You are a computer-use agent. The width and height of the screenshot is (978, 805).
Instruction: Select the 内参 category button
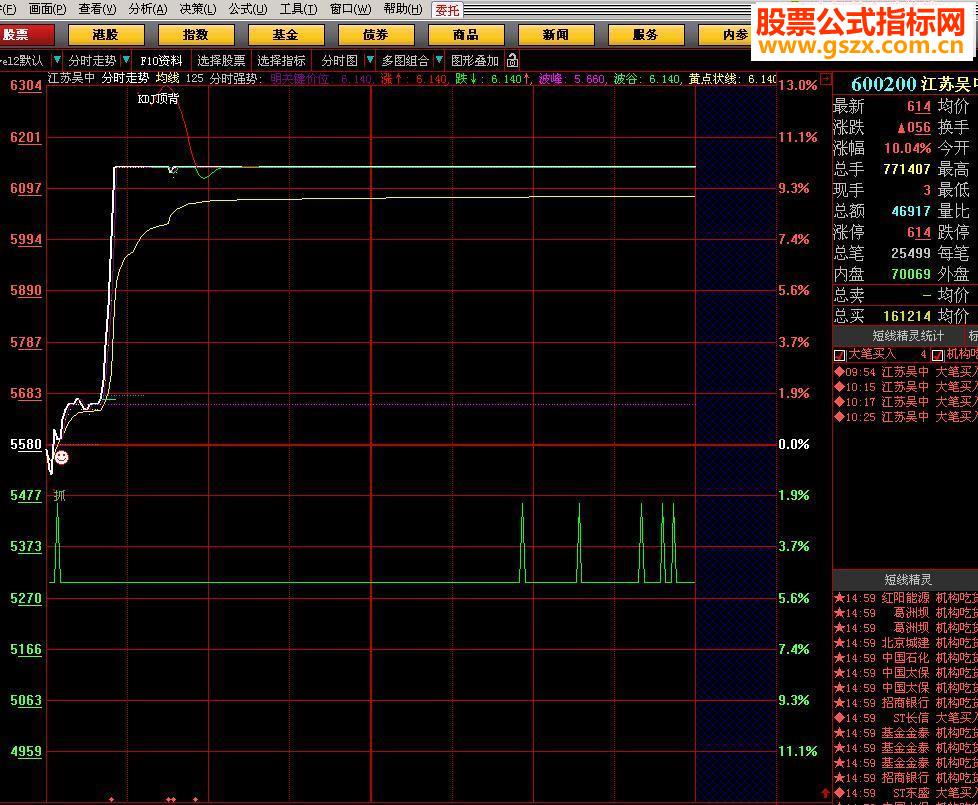pyautogui.click(x=725, y=34)
